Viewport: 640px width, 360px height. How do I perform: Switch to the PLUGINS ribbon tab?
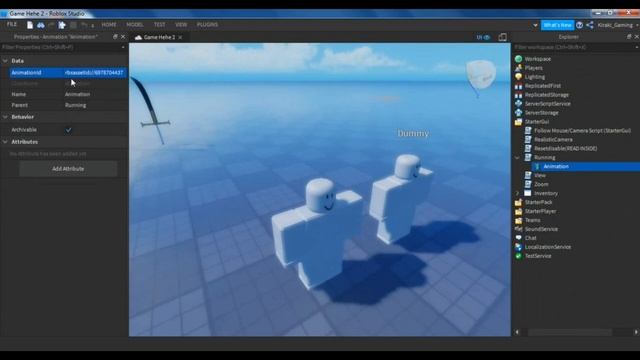pos(207,25)
